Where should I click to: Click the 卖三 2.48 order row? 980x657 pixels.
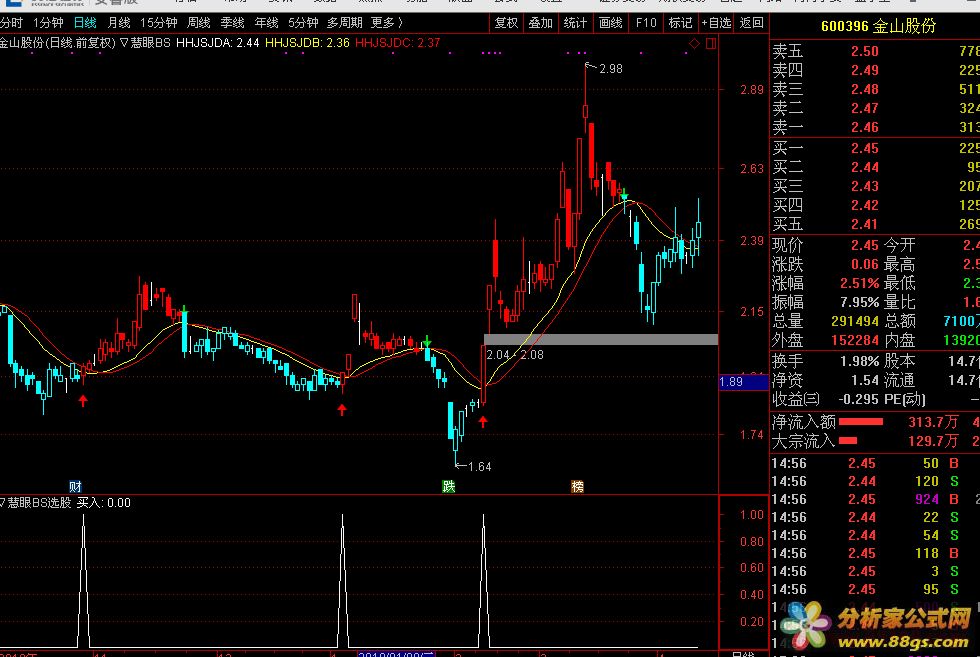876,89
